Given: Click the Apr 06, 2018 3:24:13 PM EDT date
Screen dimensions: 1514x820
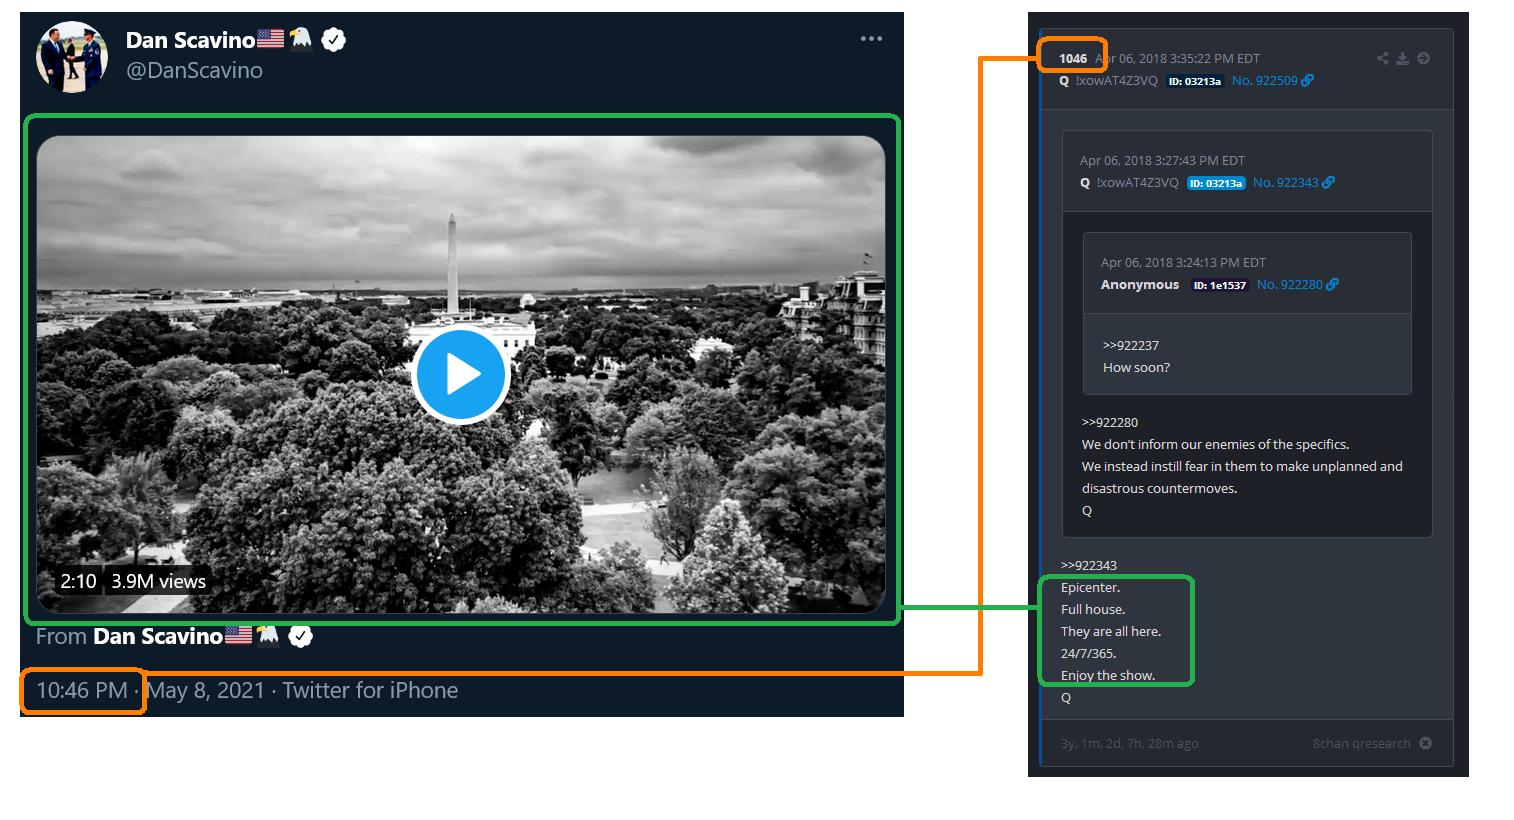Looking at the screenshot, I should [x=1183, y=262].
